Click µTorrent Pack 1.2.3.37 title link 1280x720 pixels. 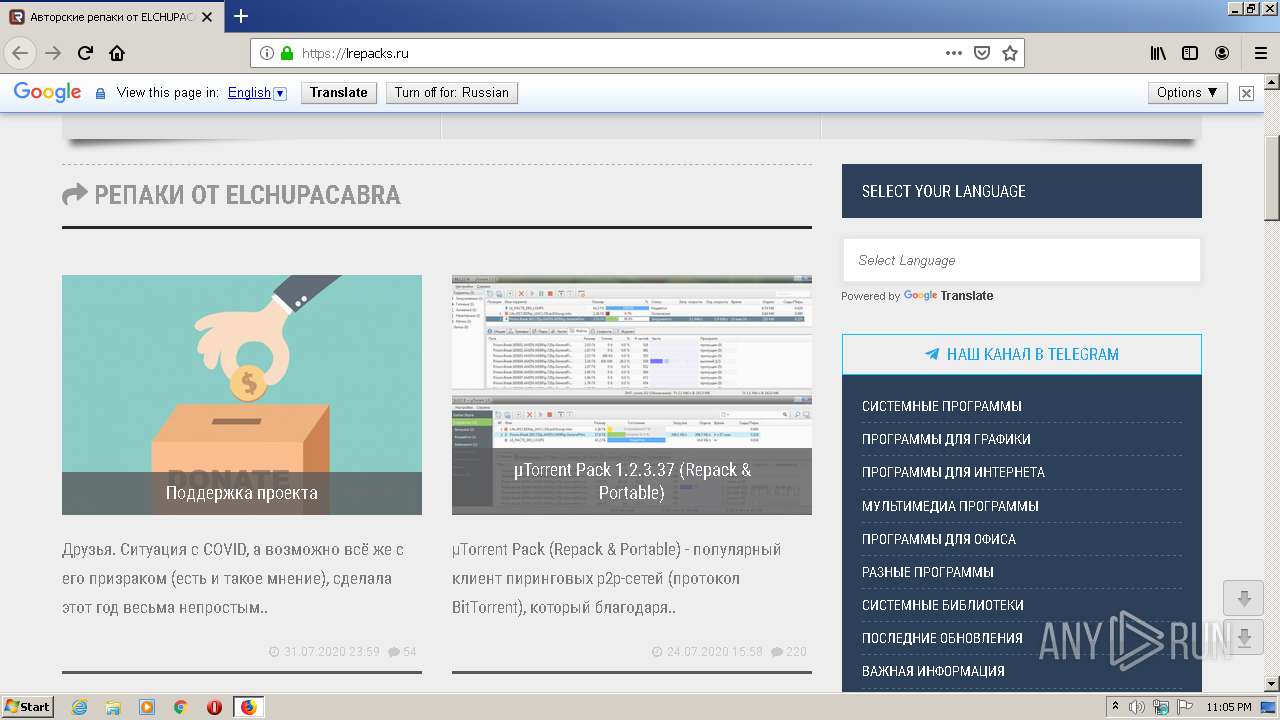click(x=632, y=481)
